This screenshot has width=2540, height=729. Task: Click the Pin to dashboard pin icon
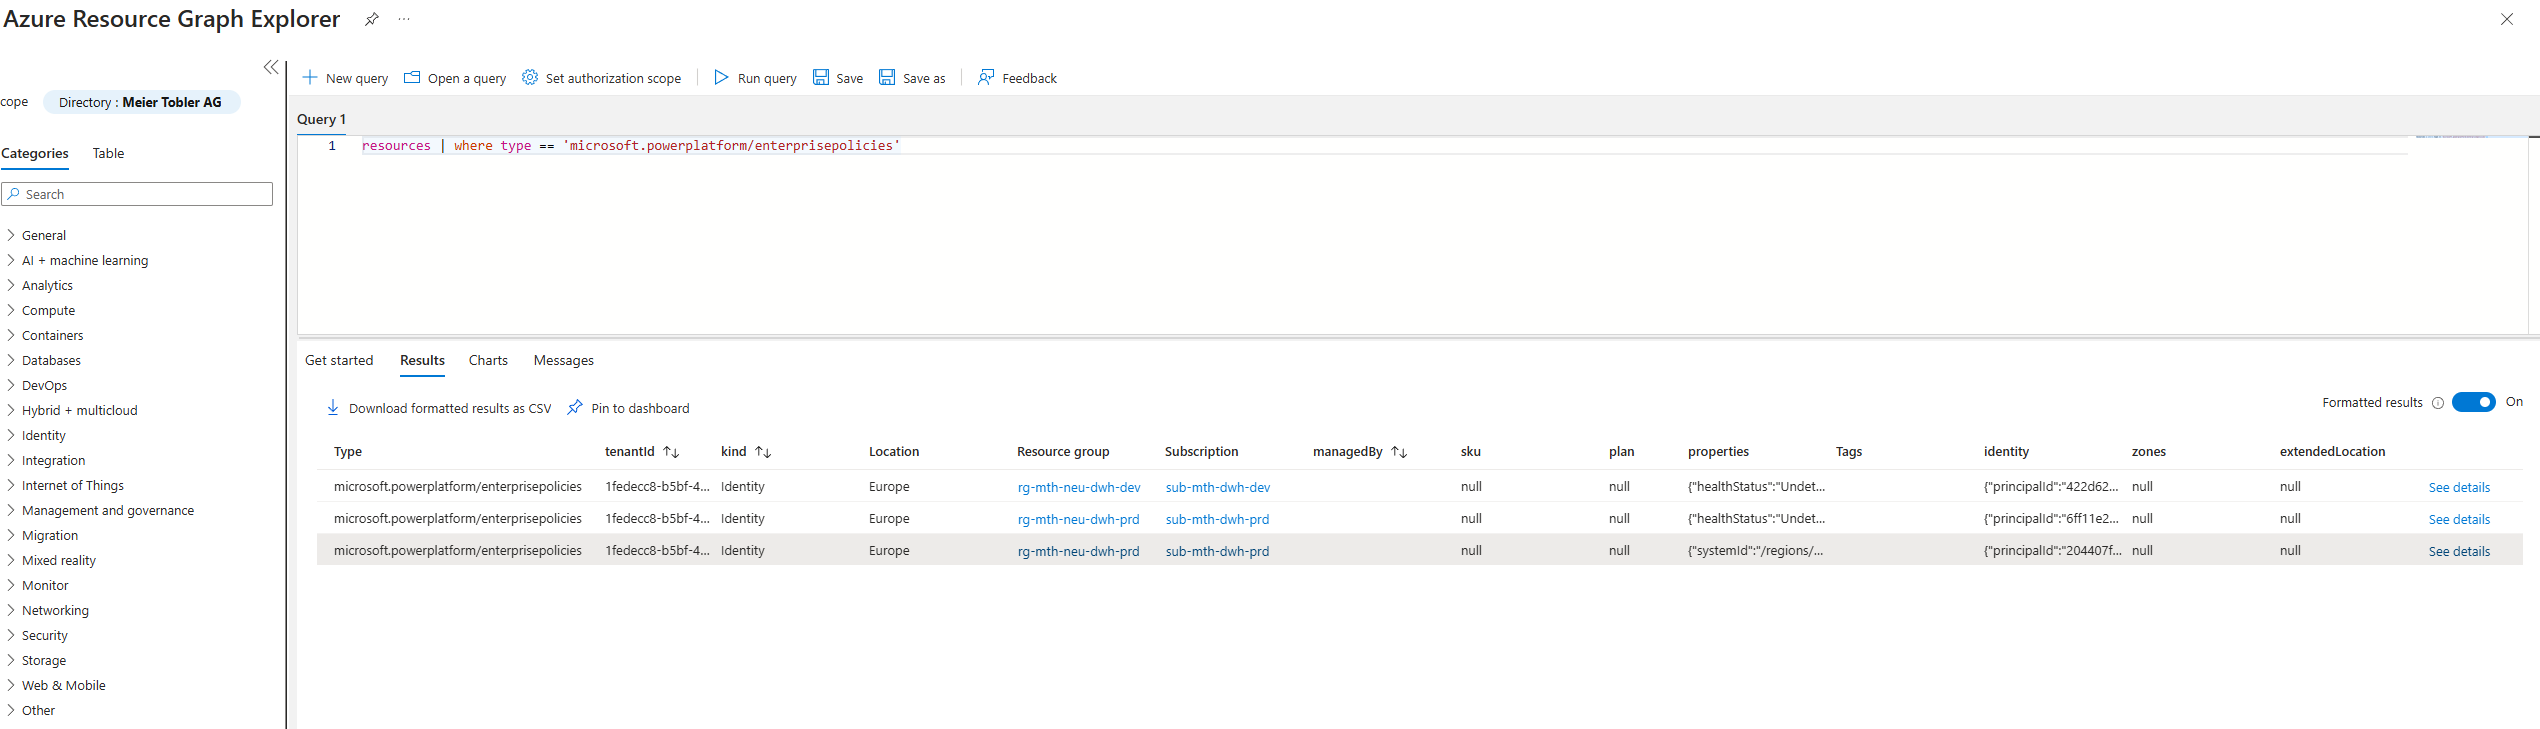coord(575,407)
